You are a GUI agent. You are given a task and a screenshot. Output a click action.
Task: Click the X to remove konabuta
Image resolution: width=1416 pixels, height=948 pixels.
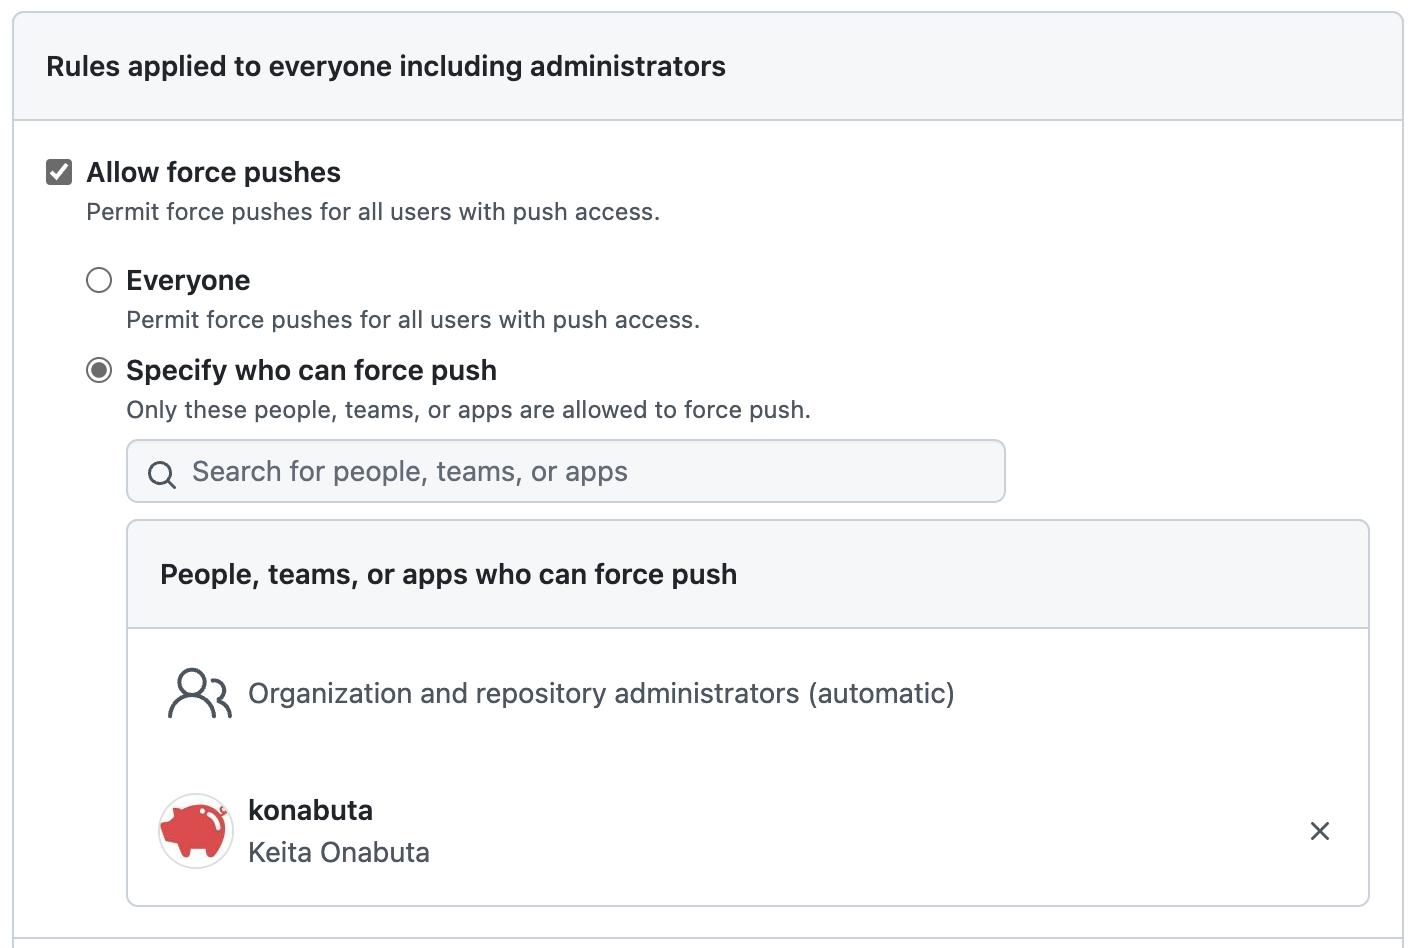(1319, 831)
